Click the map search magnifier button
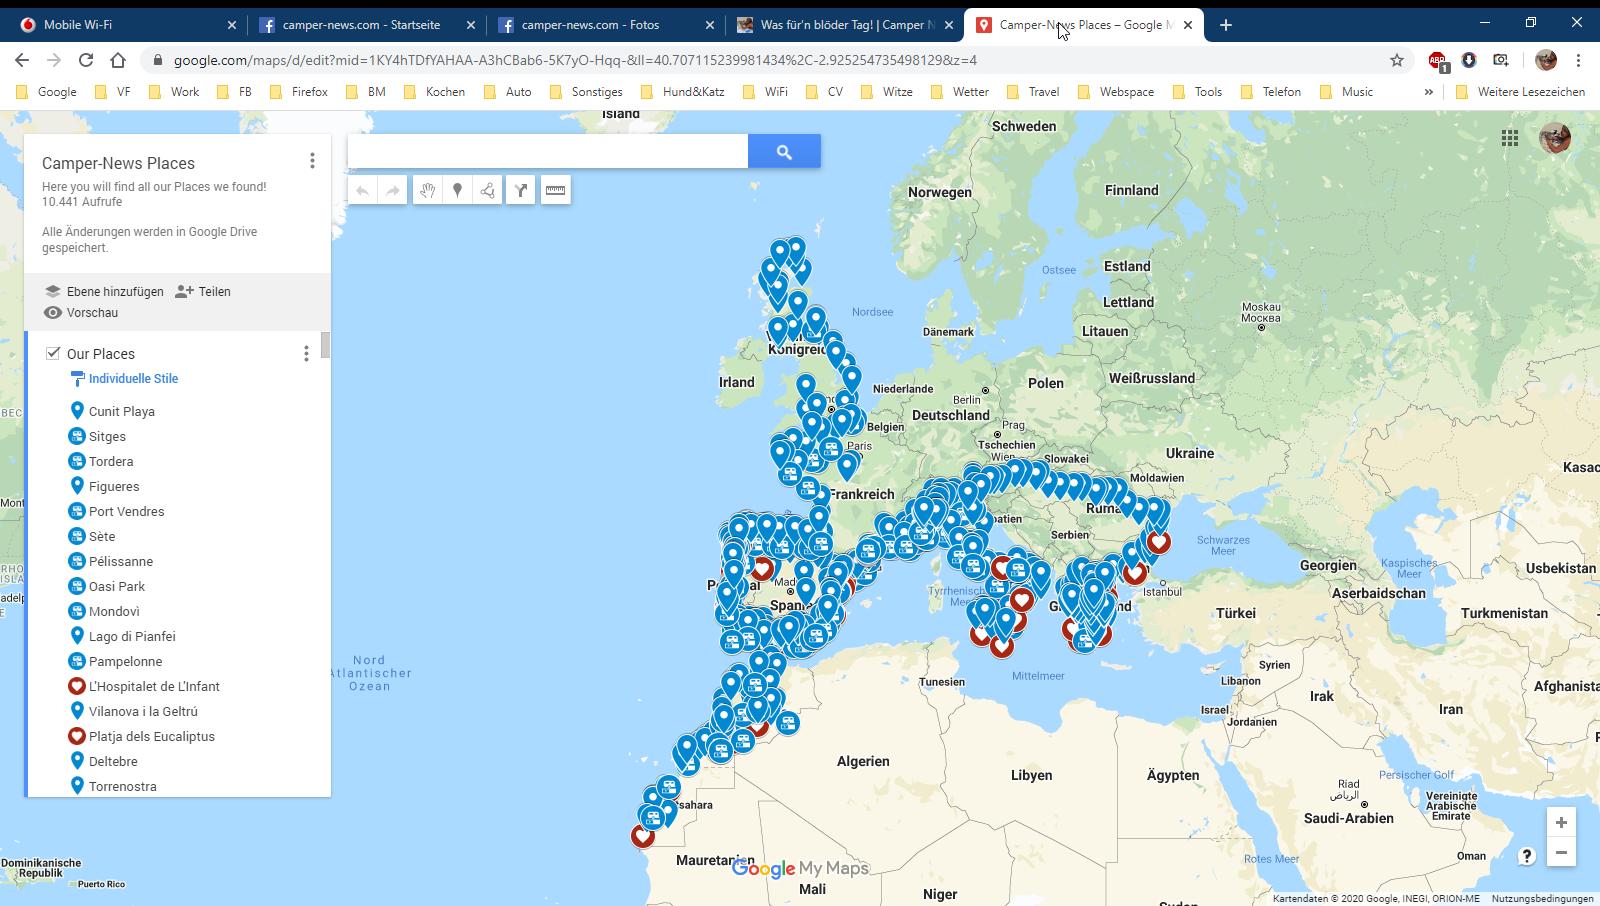Screen dimensions: 1600x906 click(x=784, y=151)
